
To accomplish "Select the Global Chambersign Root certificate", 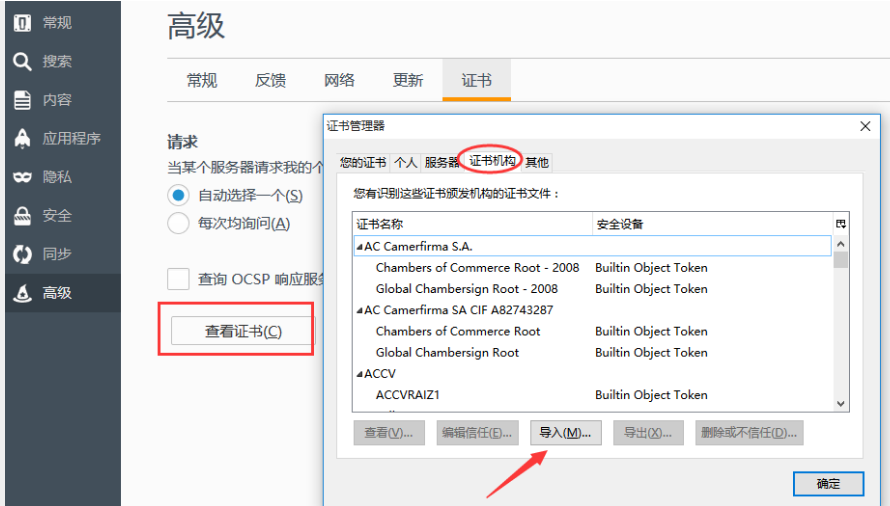I will pyautogui.click(x=447, y=353).
